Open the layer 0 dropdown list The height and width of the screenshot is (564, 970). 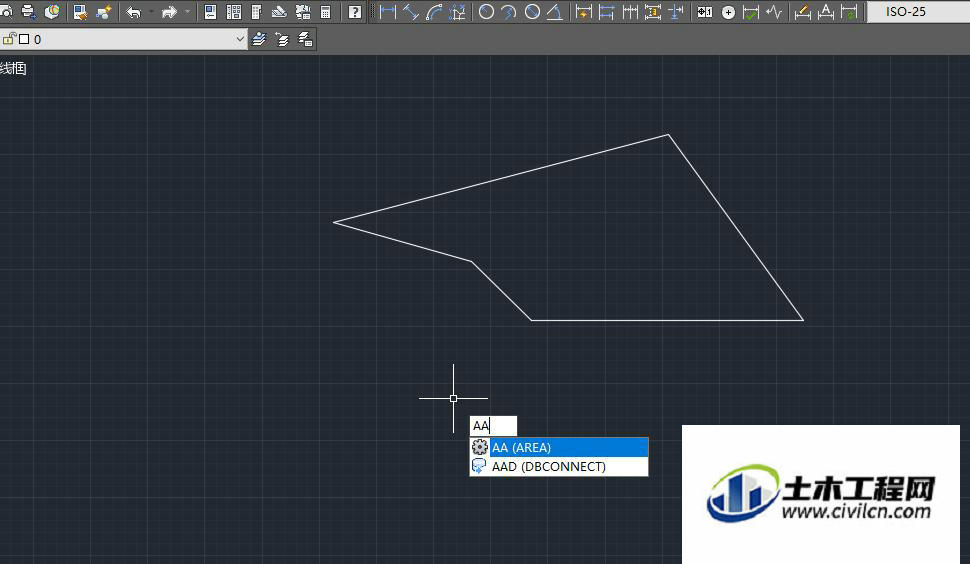pos(124,39)
